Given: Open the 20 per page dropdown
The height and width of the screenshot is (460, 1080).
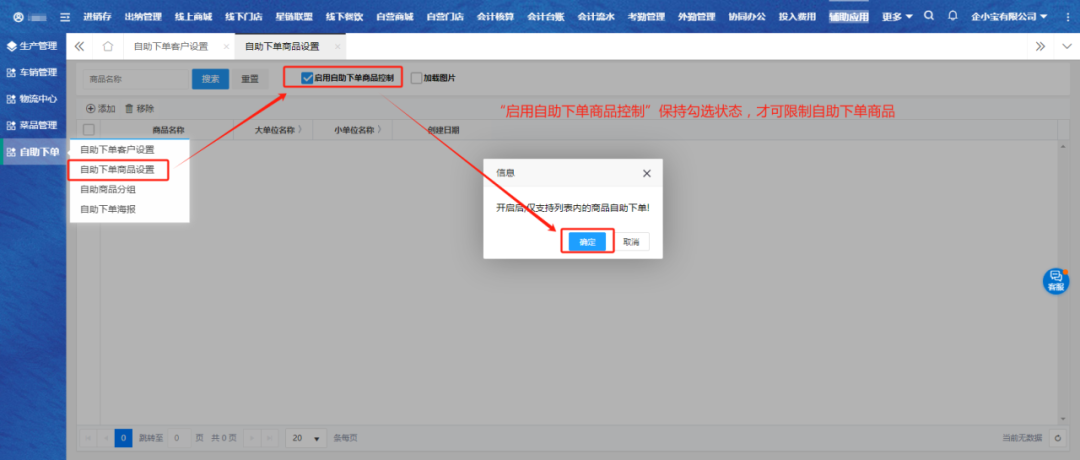Looking at the screenshot, I should point(306,438).
